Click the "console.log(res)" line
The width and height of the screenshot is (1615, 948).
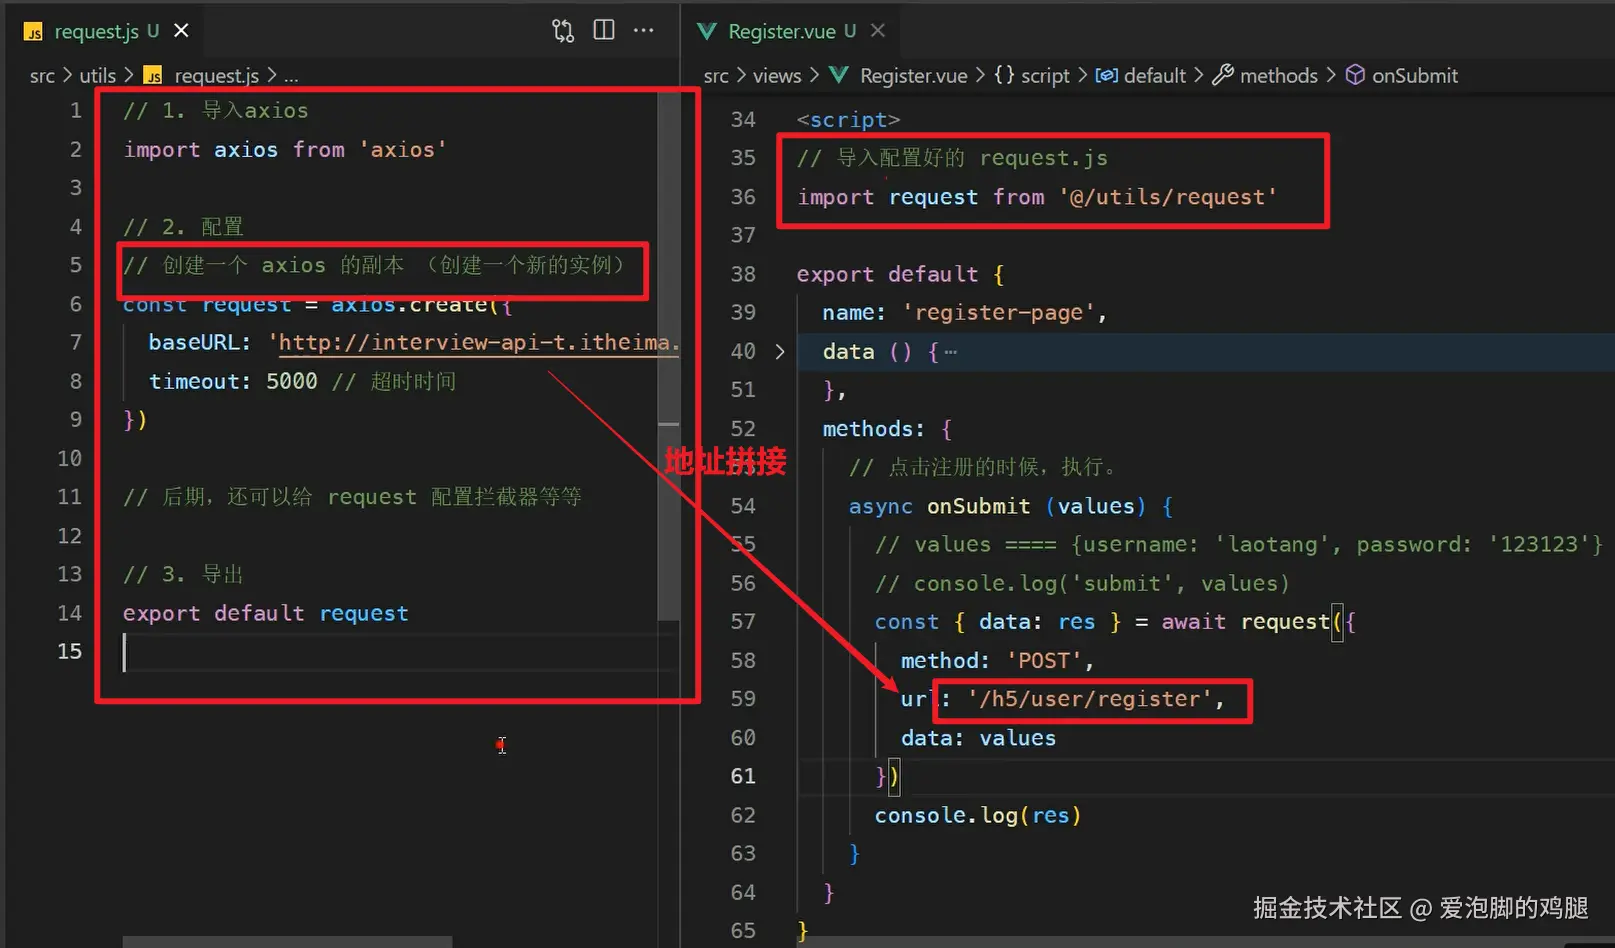[978, 816]
